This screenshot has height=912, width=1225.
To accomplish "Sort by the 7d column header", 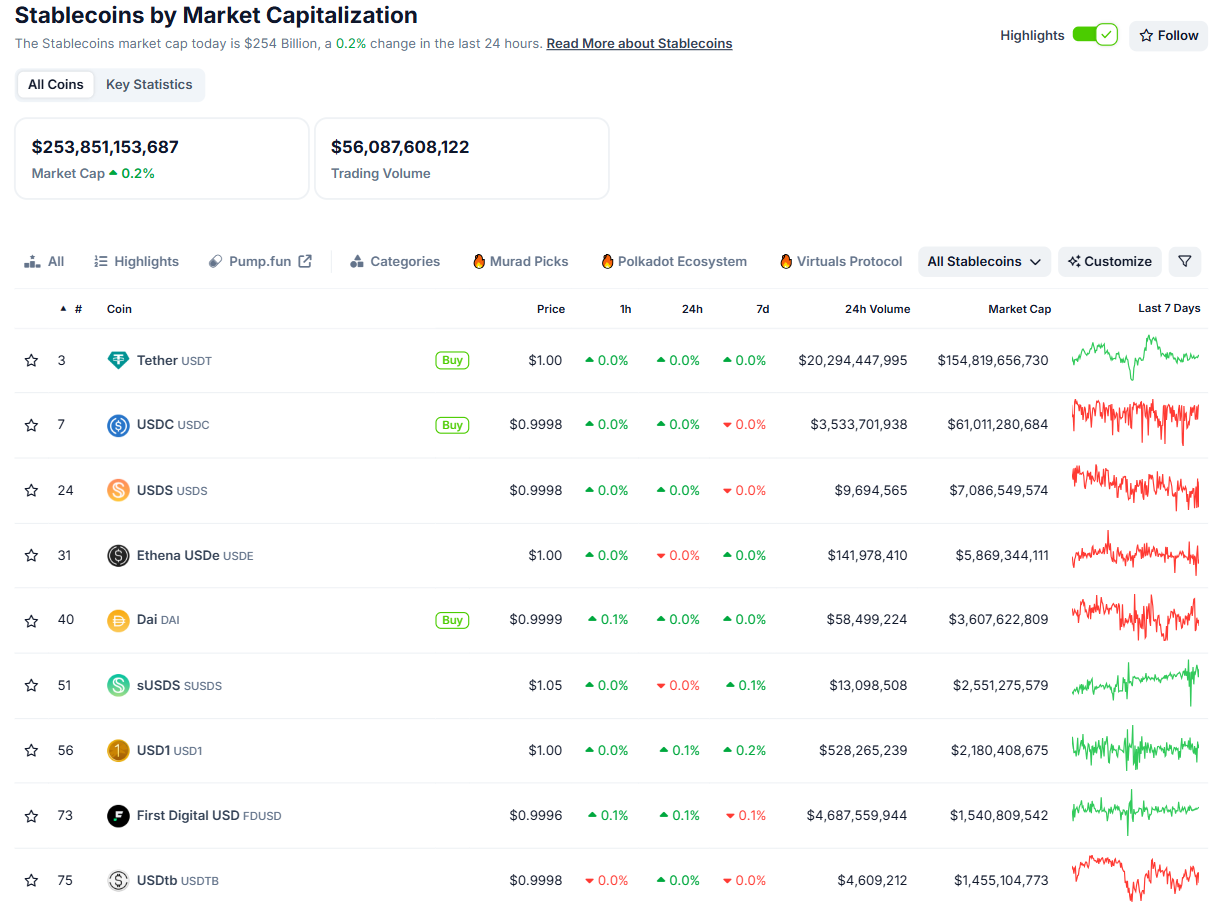I will [x=763, y=309].
